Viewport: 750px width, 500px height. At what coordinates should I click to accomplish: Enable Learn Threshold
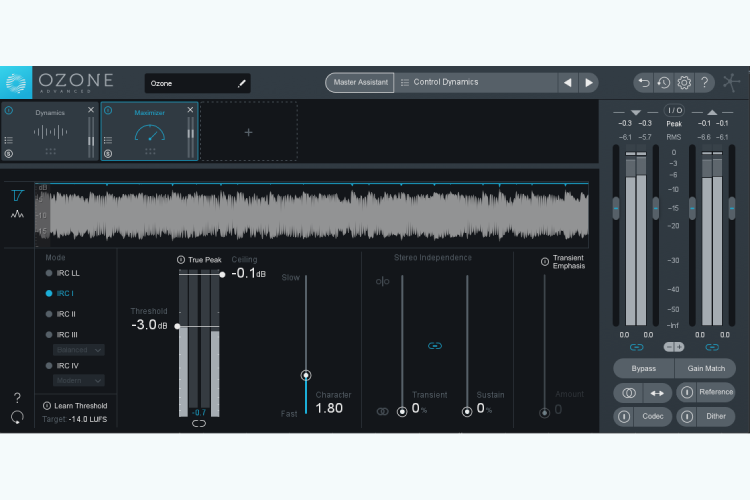47,406
